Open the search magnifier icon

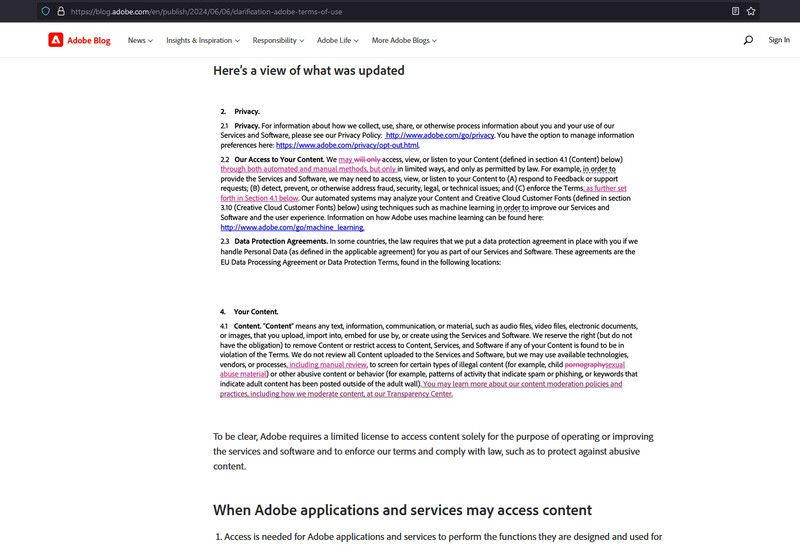pyautogui.click(x=748, y=40)
